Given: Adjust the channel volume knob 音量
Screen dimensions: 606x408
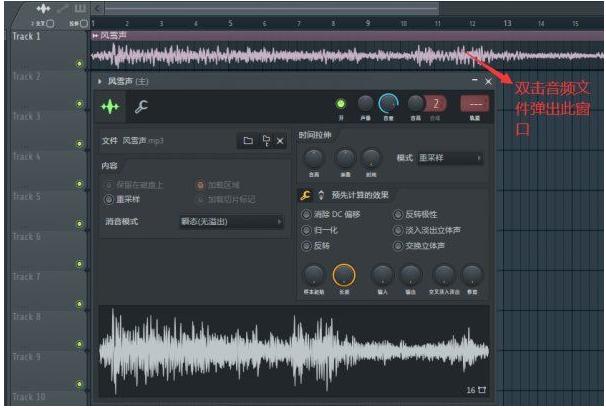Looking at the screenshot, I should pyautogui.click(x=388, y=104).
